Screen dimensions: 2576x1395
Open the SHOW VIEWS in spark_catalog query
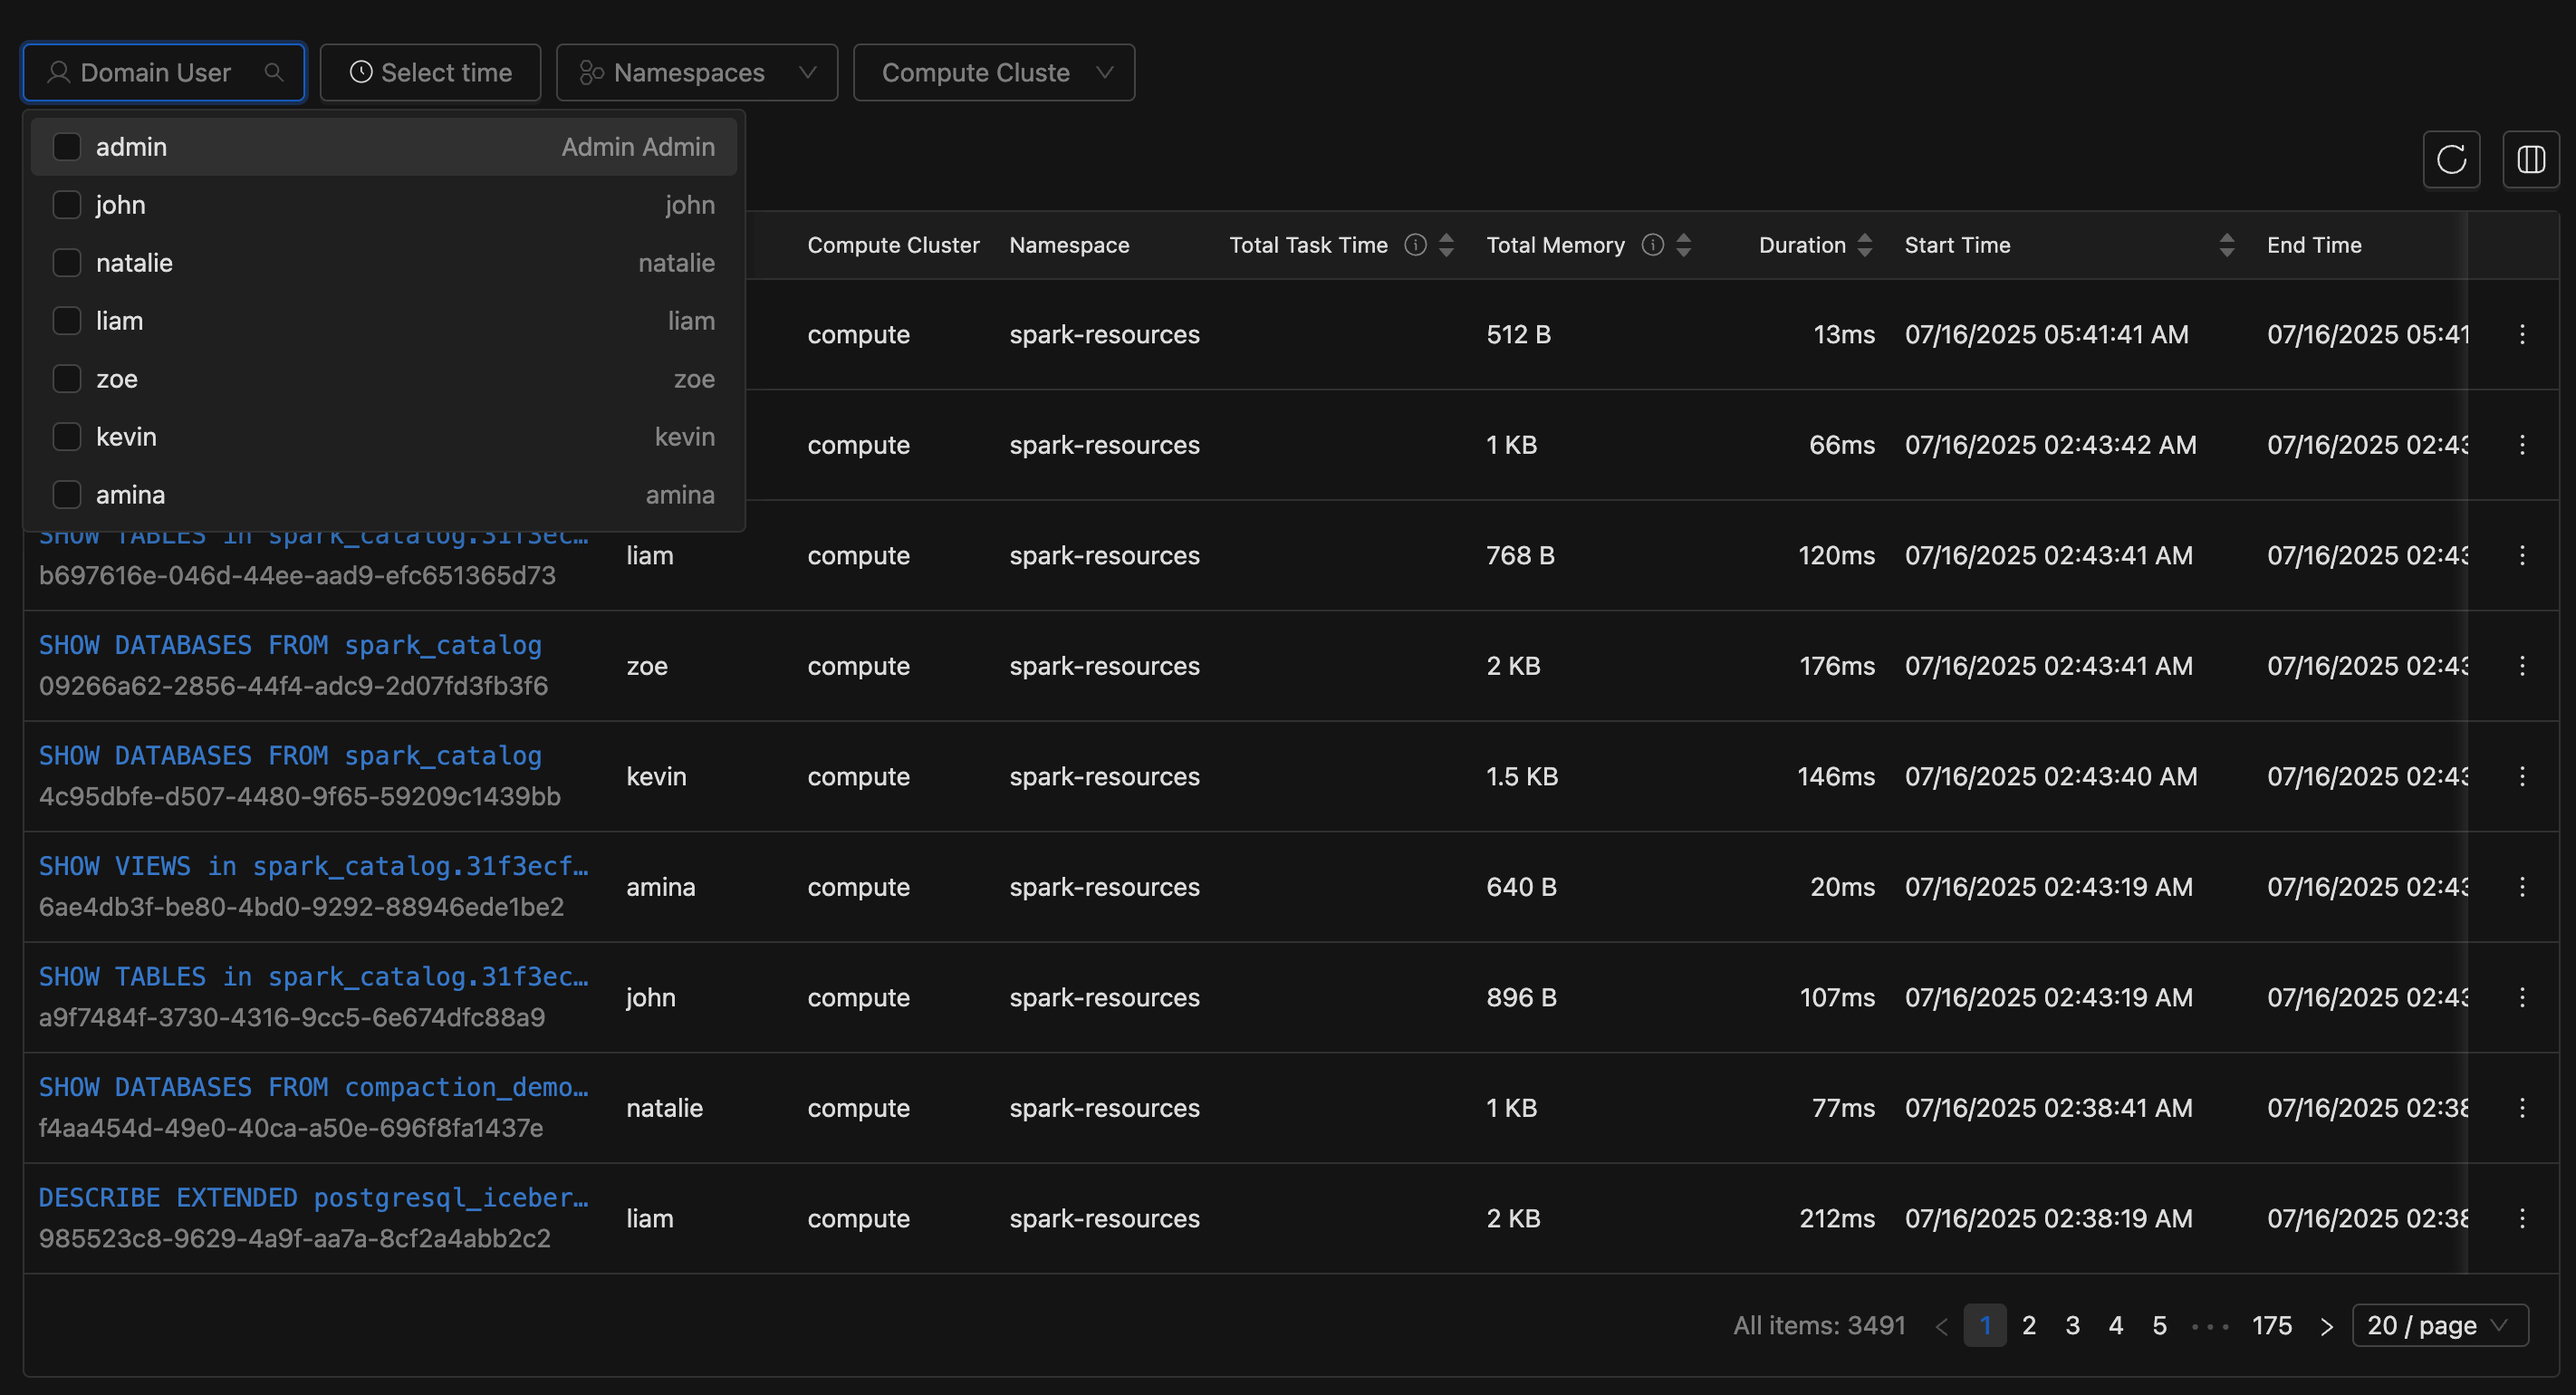tap(313, 866)
